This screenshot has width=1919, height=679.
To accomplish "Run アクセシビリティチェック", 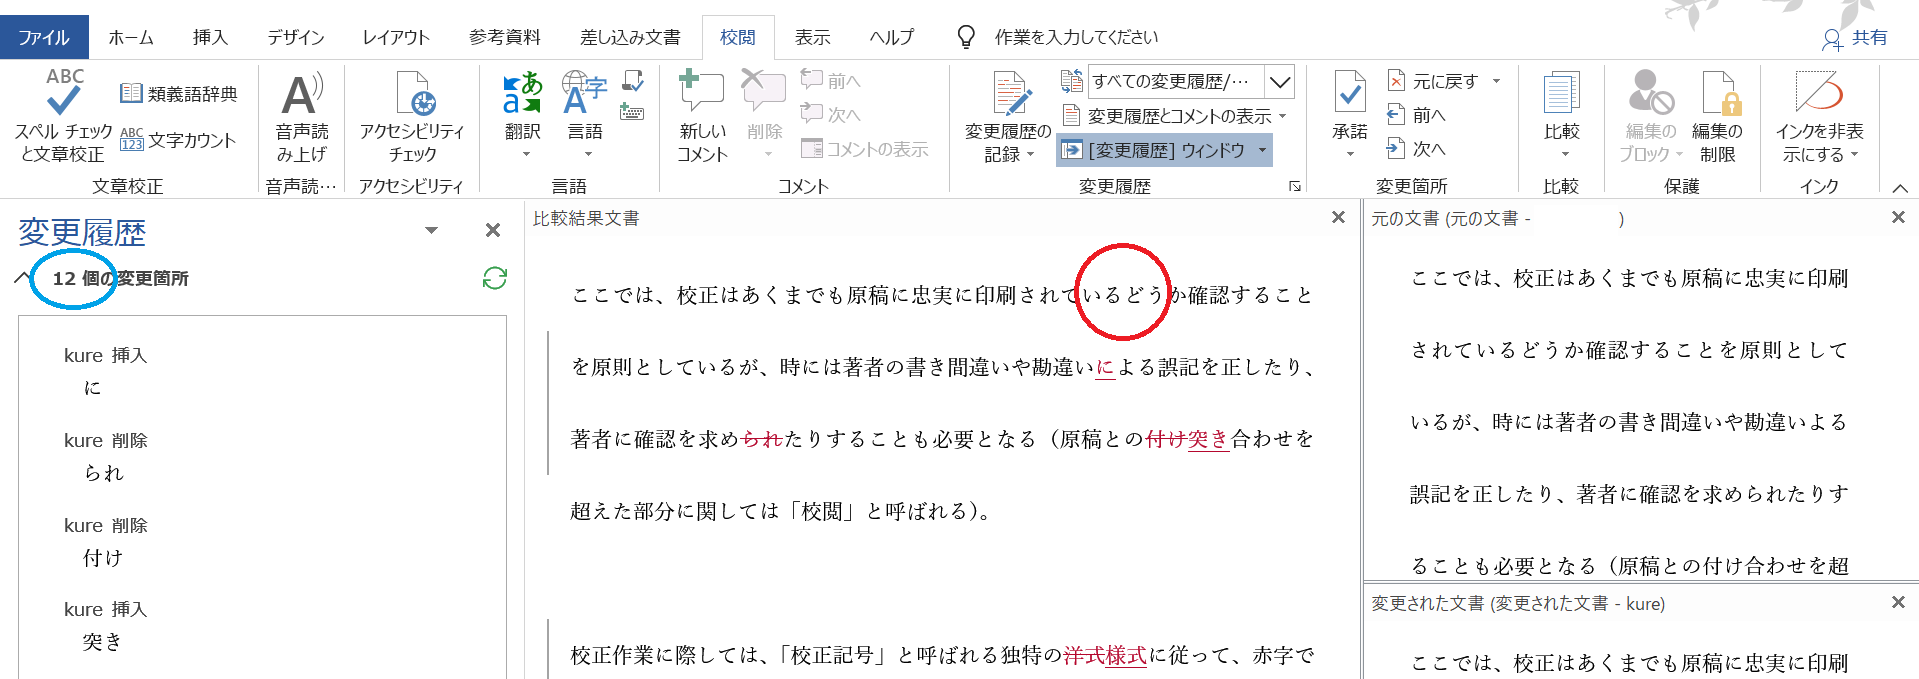I will [x=412, y=116].
